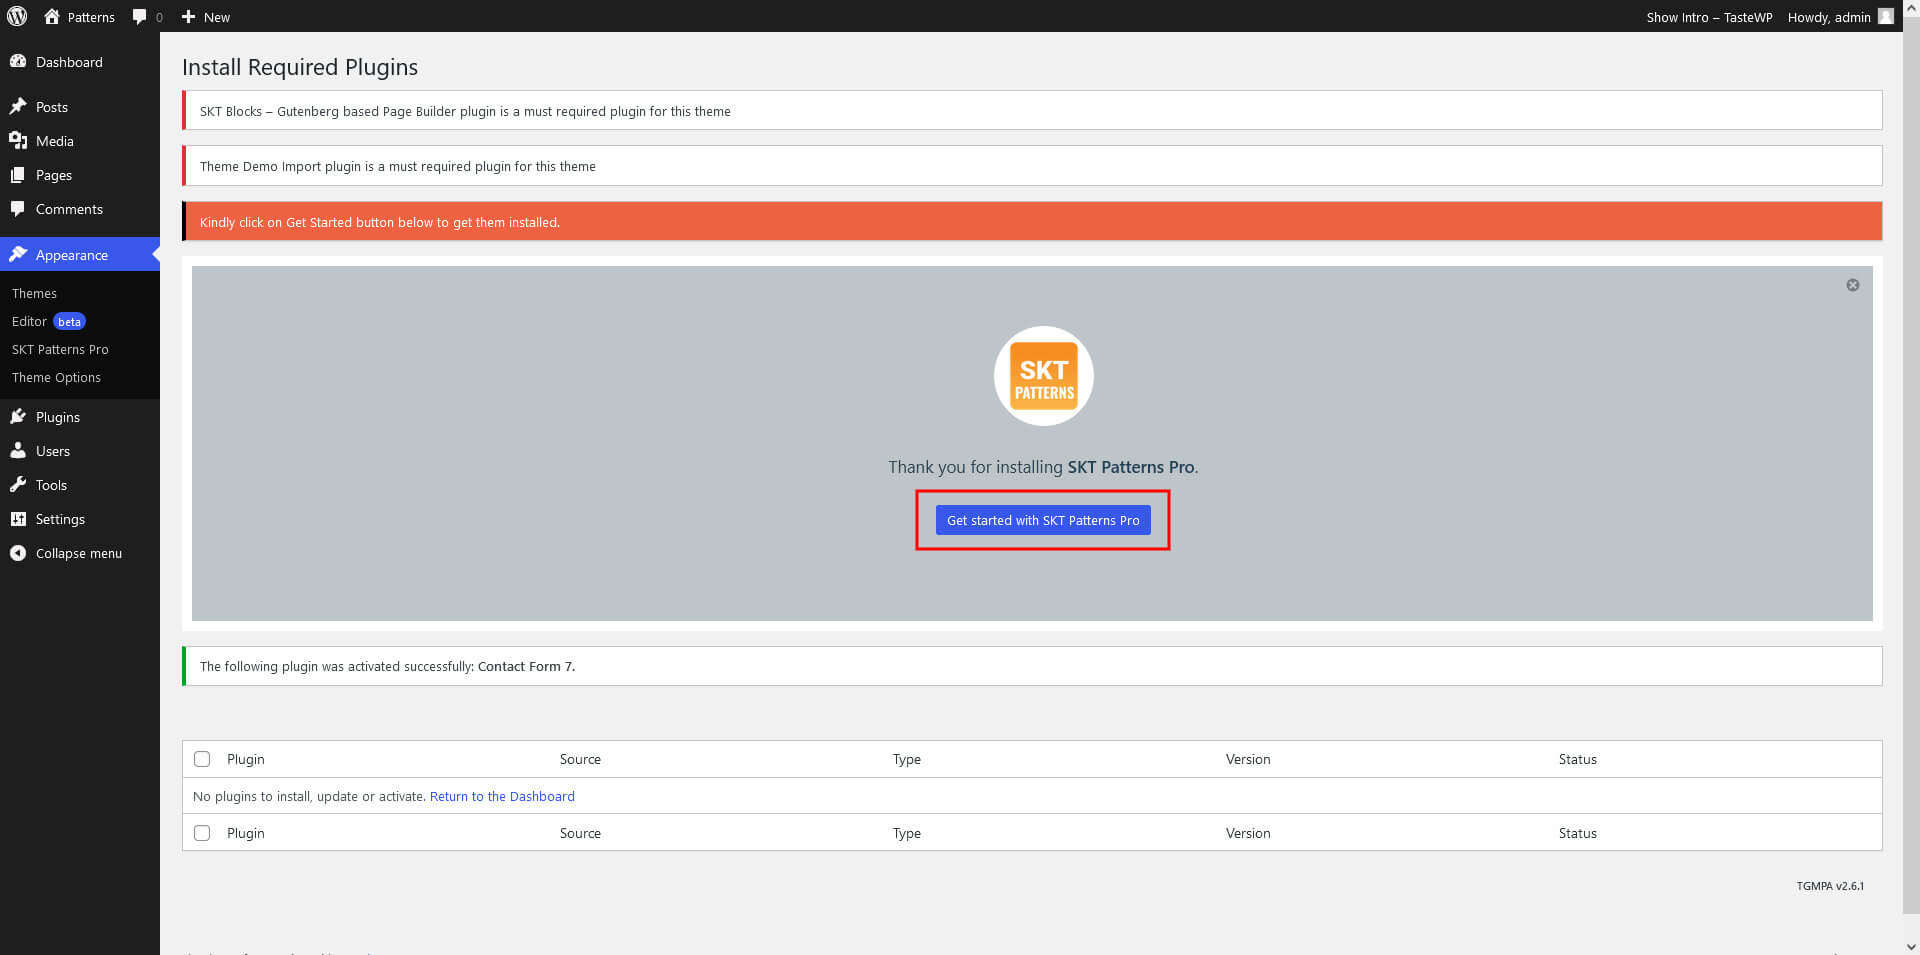Click Collapse menu text
Viewport: 1920px width, 955px height.
pos(79,553)
